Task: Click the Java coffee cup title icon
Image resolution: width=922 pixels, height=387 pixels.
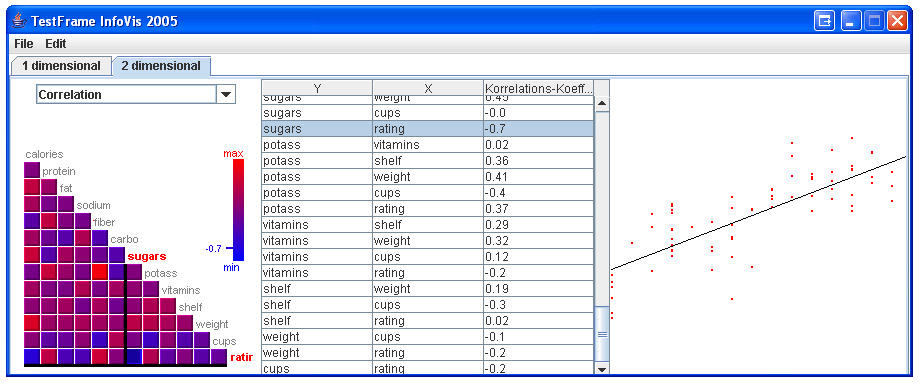Action: tap(19, 21)
